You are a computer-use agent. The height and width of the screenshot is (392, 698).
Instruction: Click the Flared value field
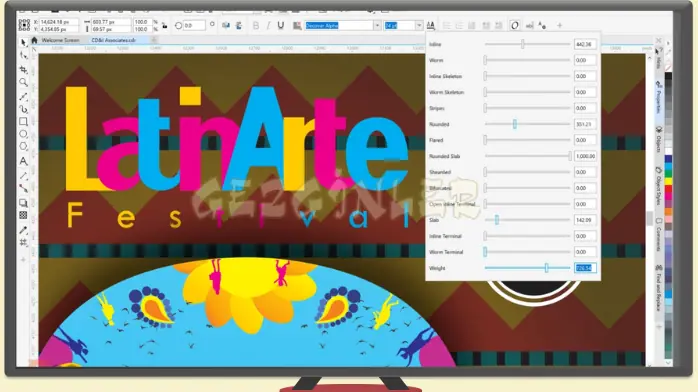click(585, 140)
